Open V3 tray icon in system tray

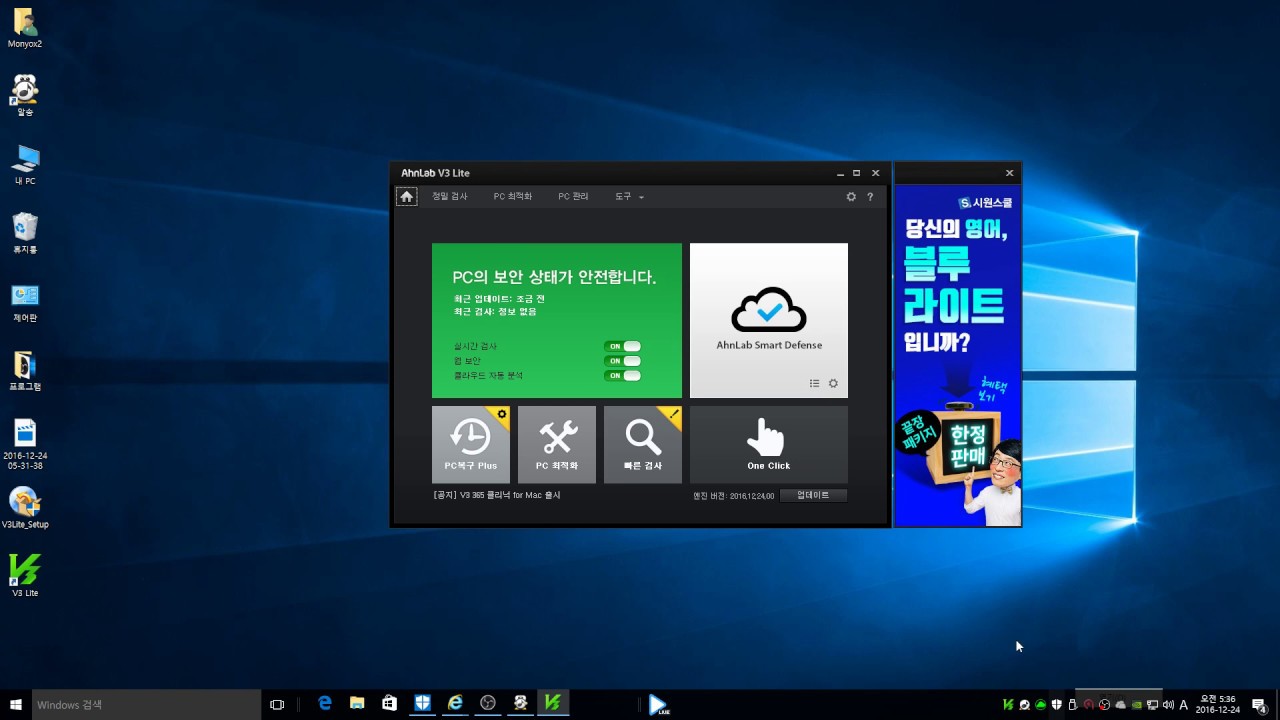tap(1008, 705)
